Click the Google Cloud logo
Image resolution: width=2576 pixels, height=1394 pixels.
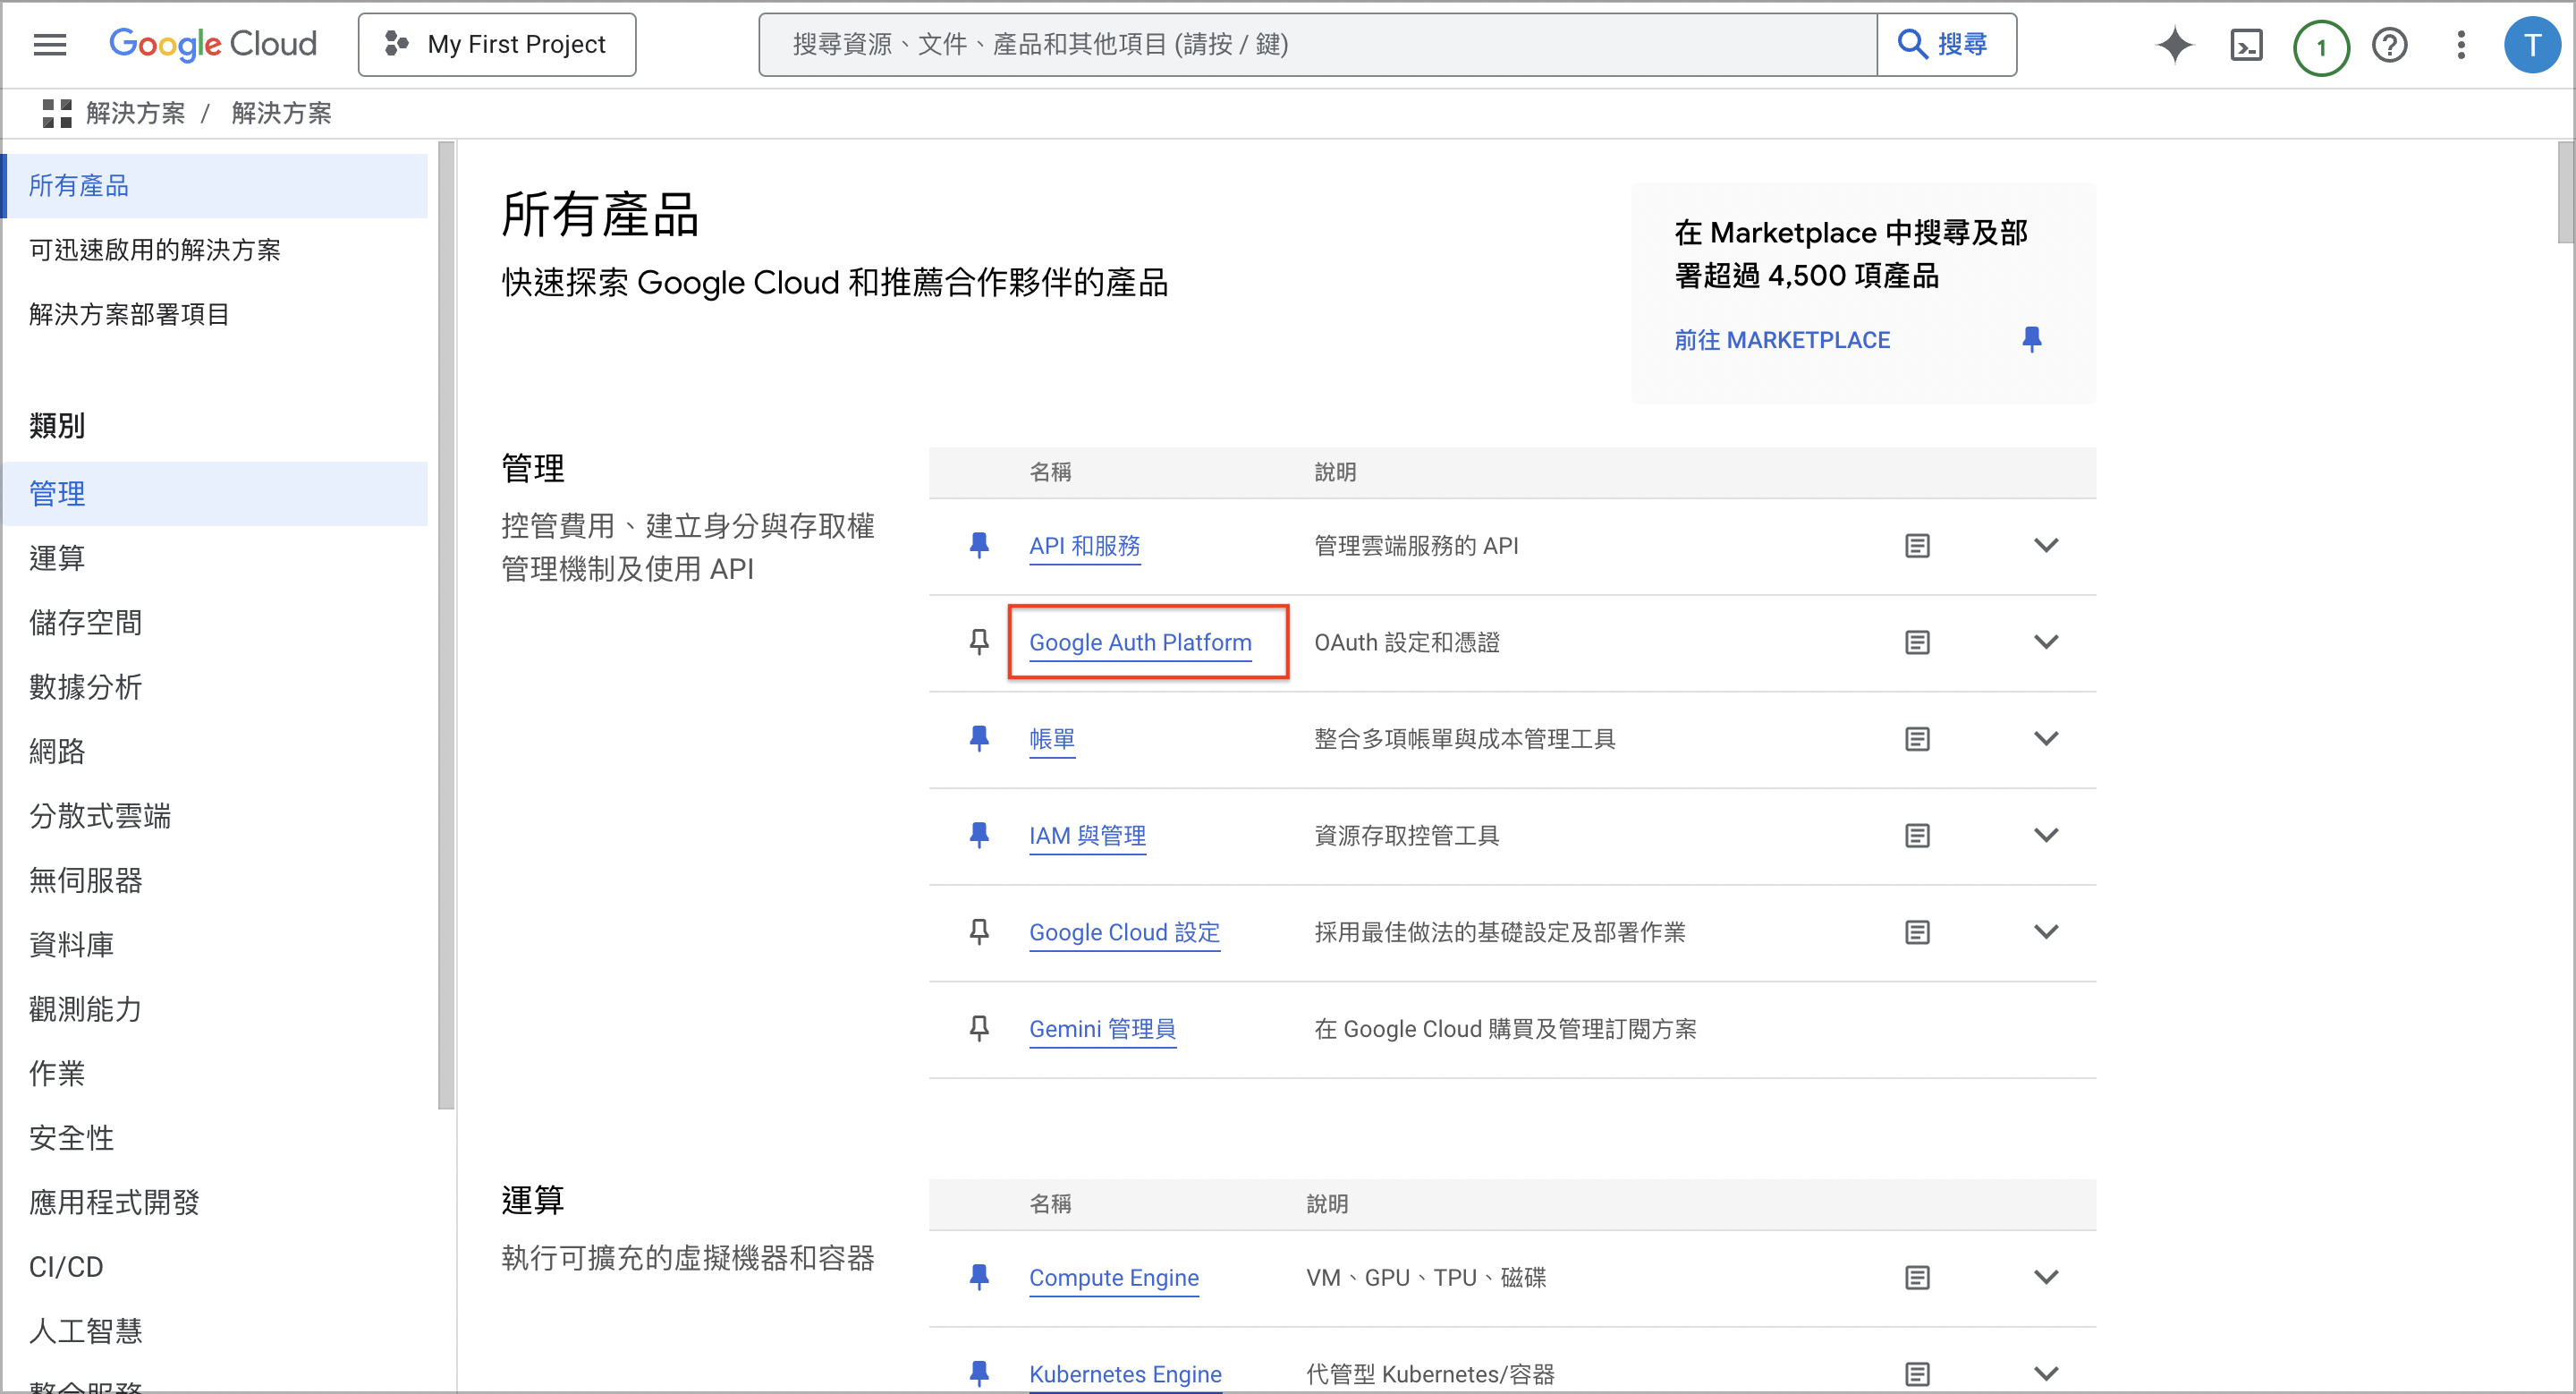coord(212,44)
